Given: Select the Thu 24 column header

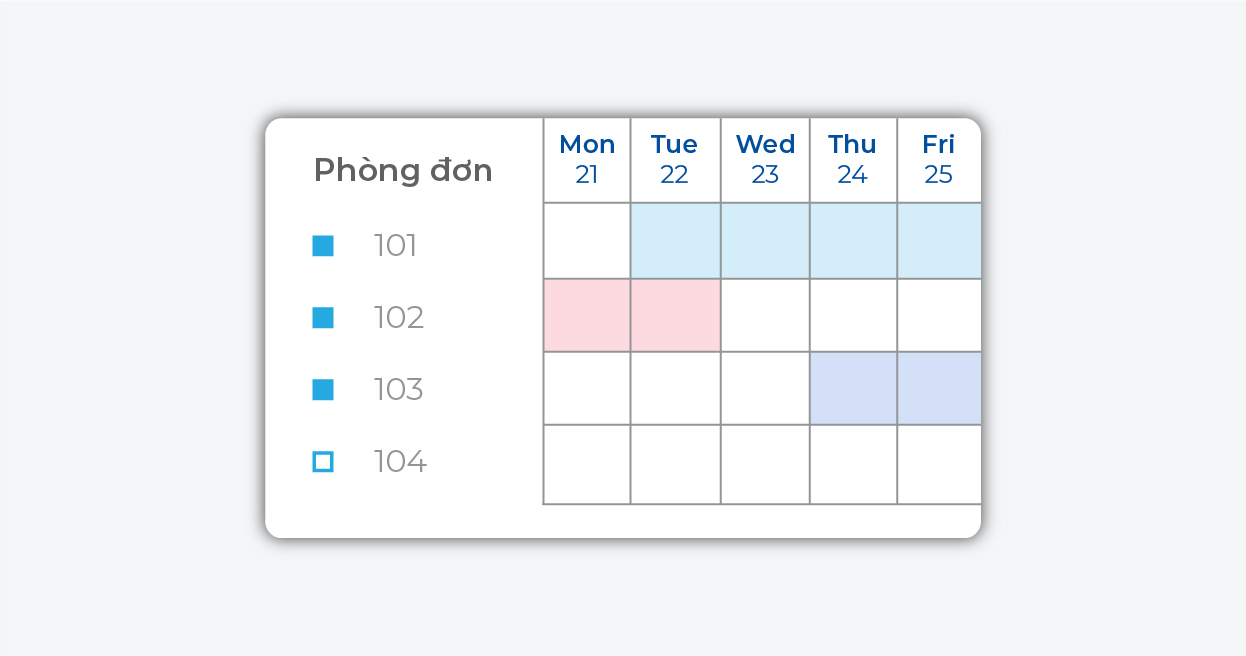Looking at the screenshot, I should pos(853,160).
